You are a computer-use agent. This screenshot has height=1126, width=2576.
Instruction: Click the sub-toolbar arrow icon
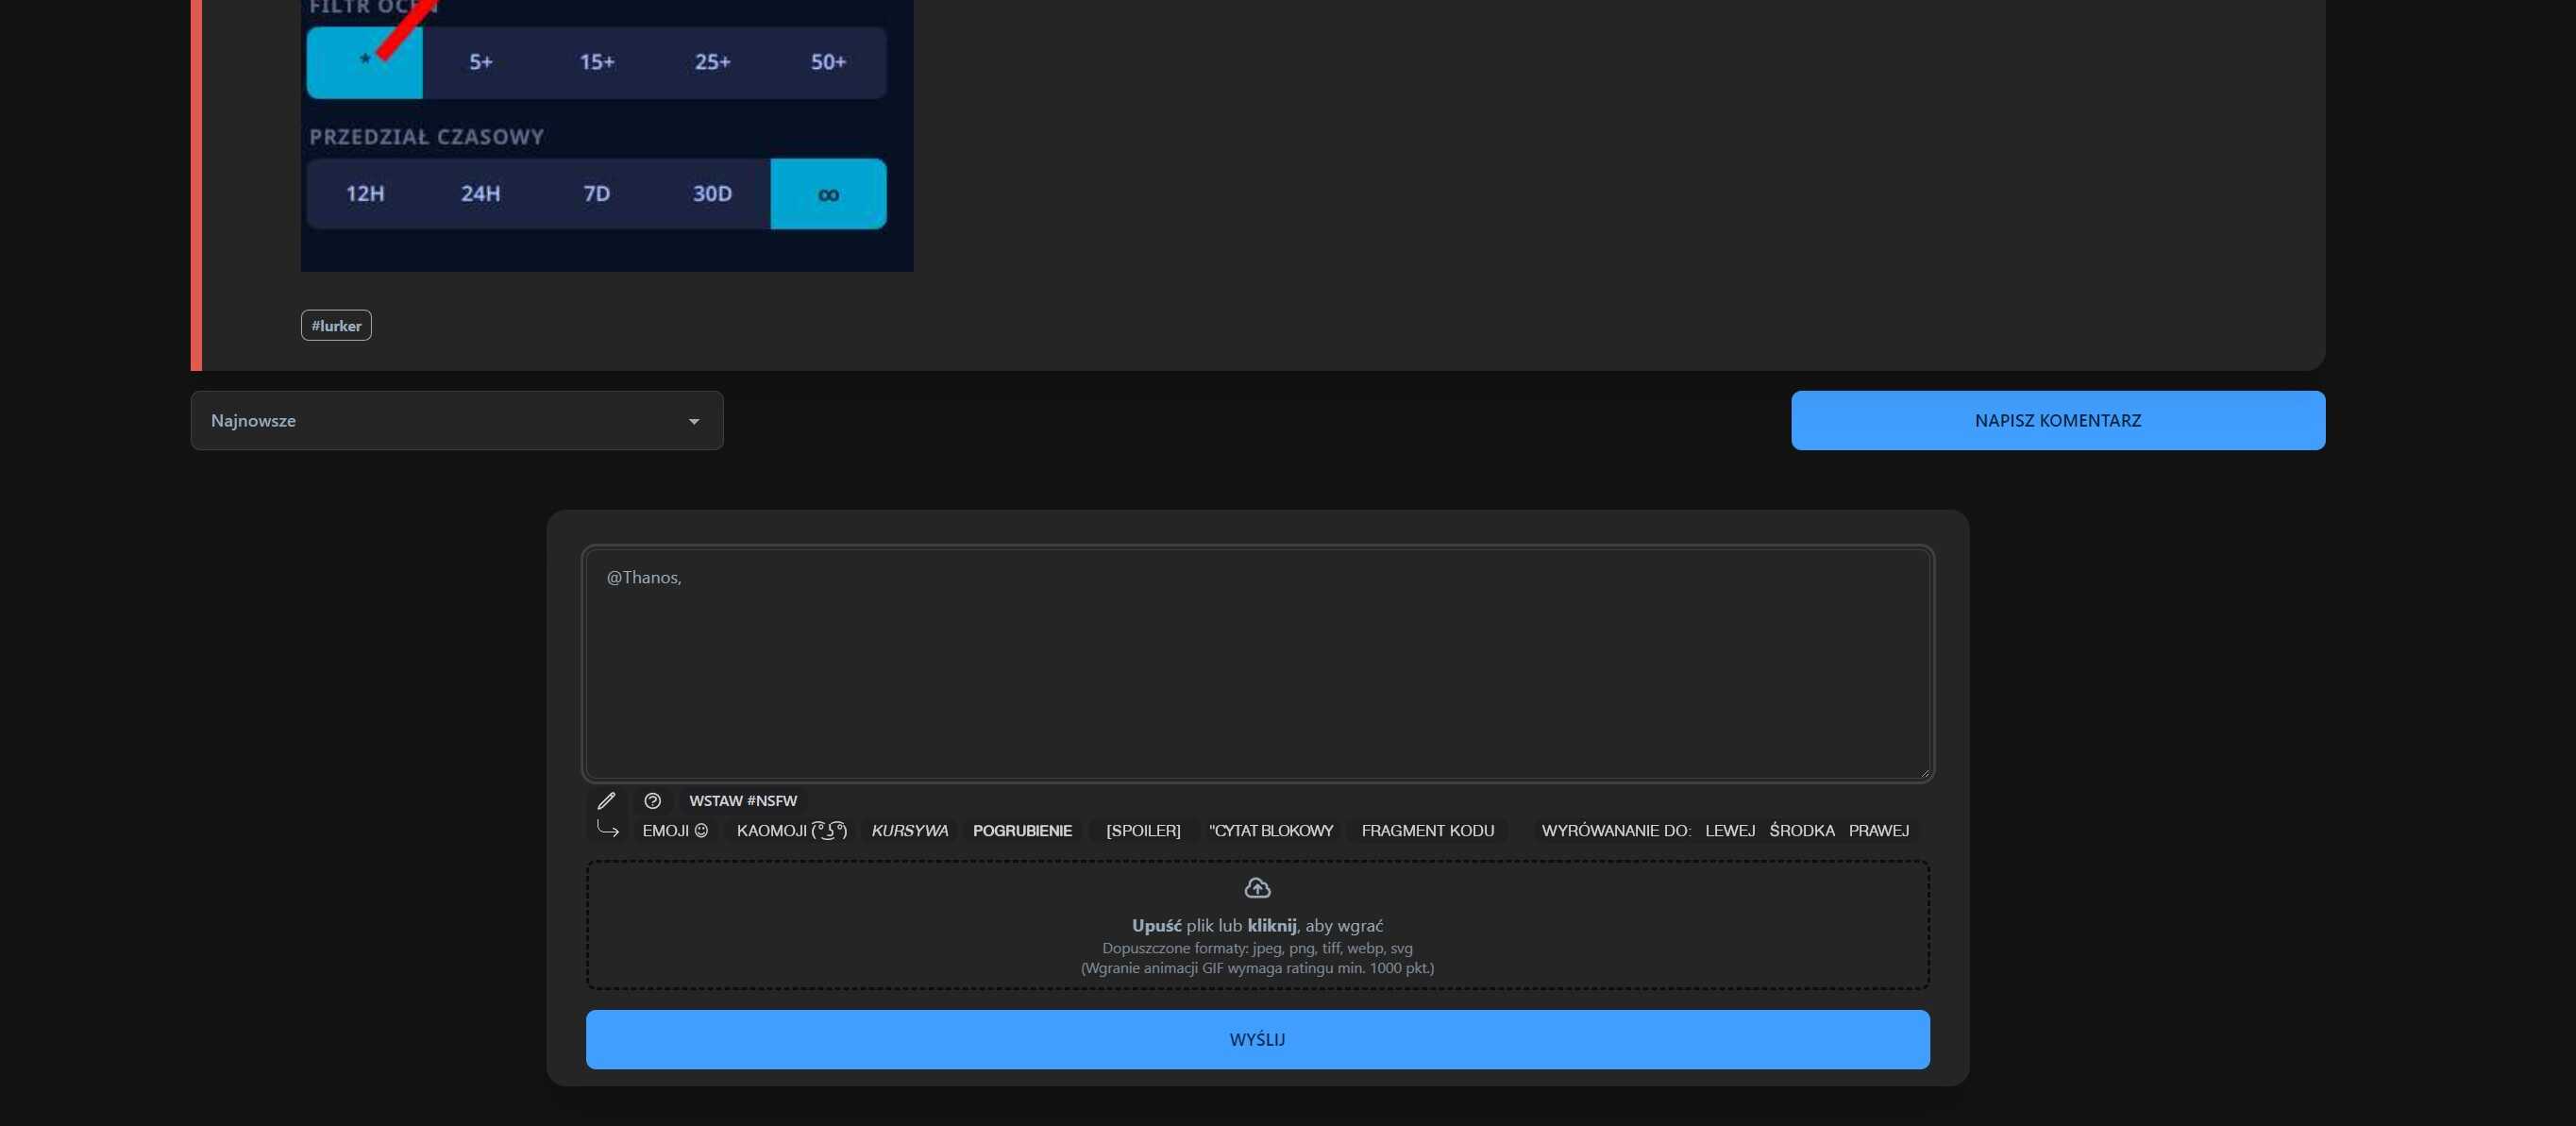tap(607, 829)
